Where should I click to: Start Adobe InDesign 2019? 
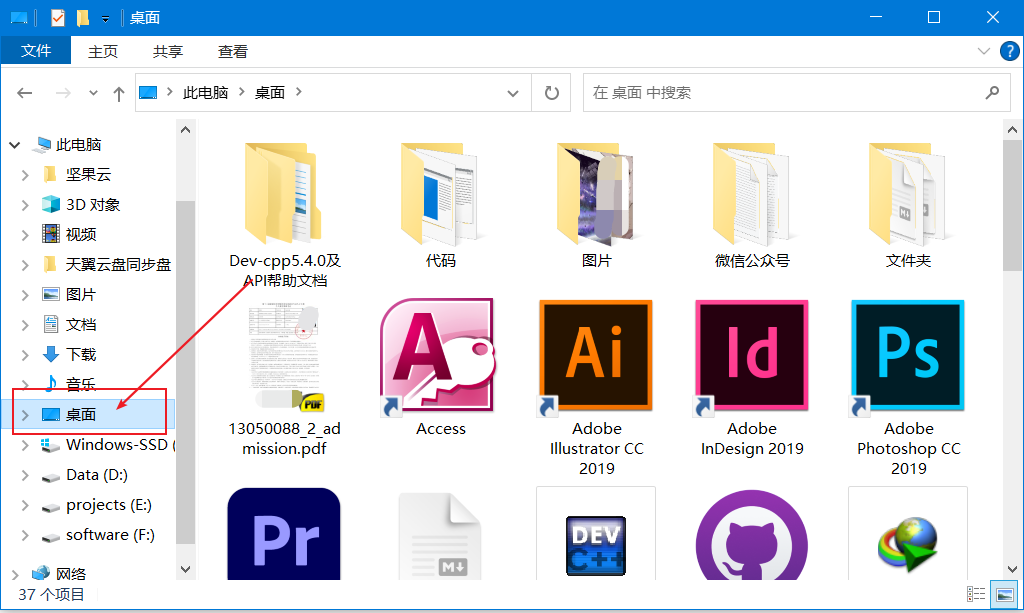click(x=751, y=355)
